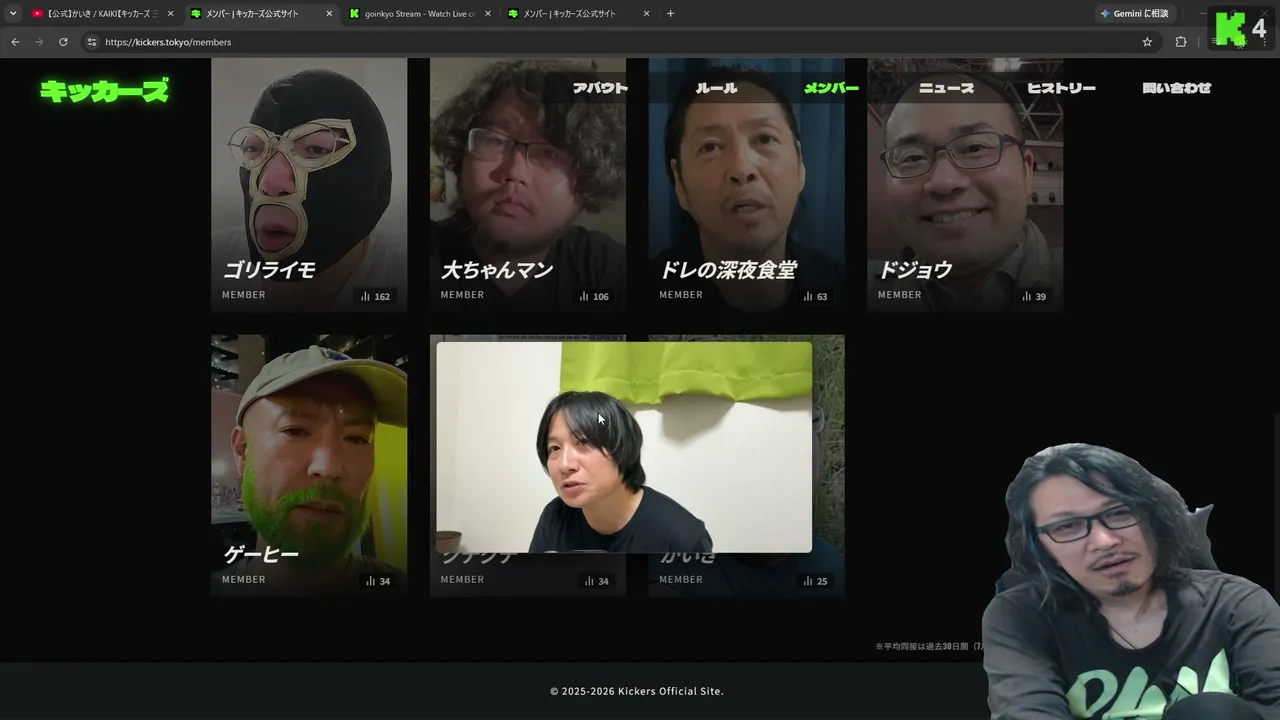The image size is (1280, 720).
Task: Click the ゴリライモ member name
Action: point(269,270)
